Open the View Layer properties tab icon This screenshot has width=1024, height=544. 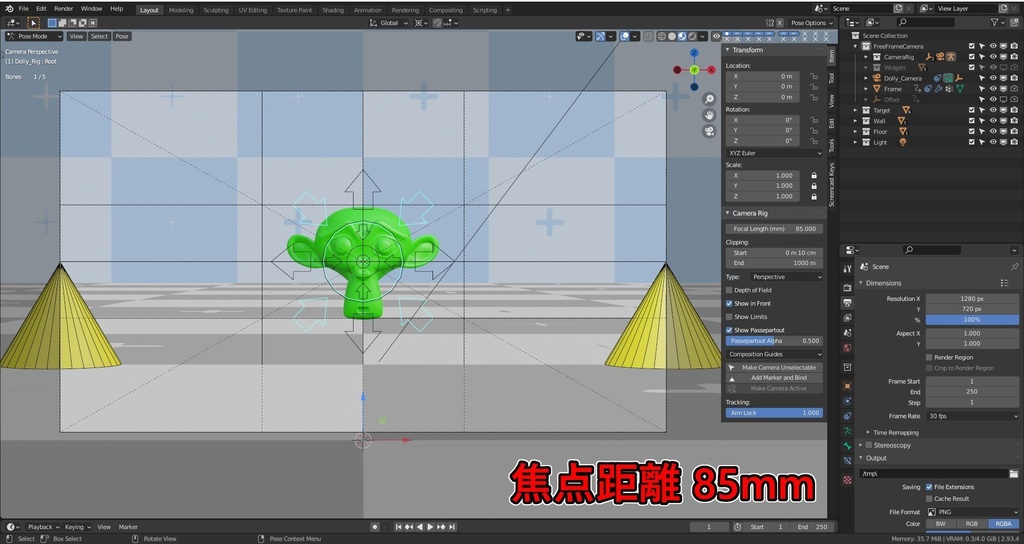coord(847,317)
